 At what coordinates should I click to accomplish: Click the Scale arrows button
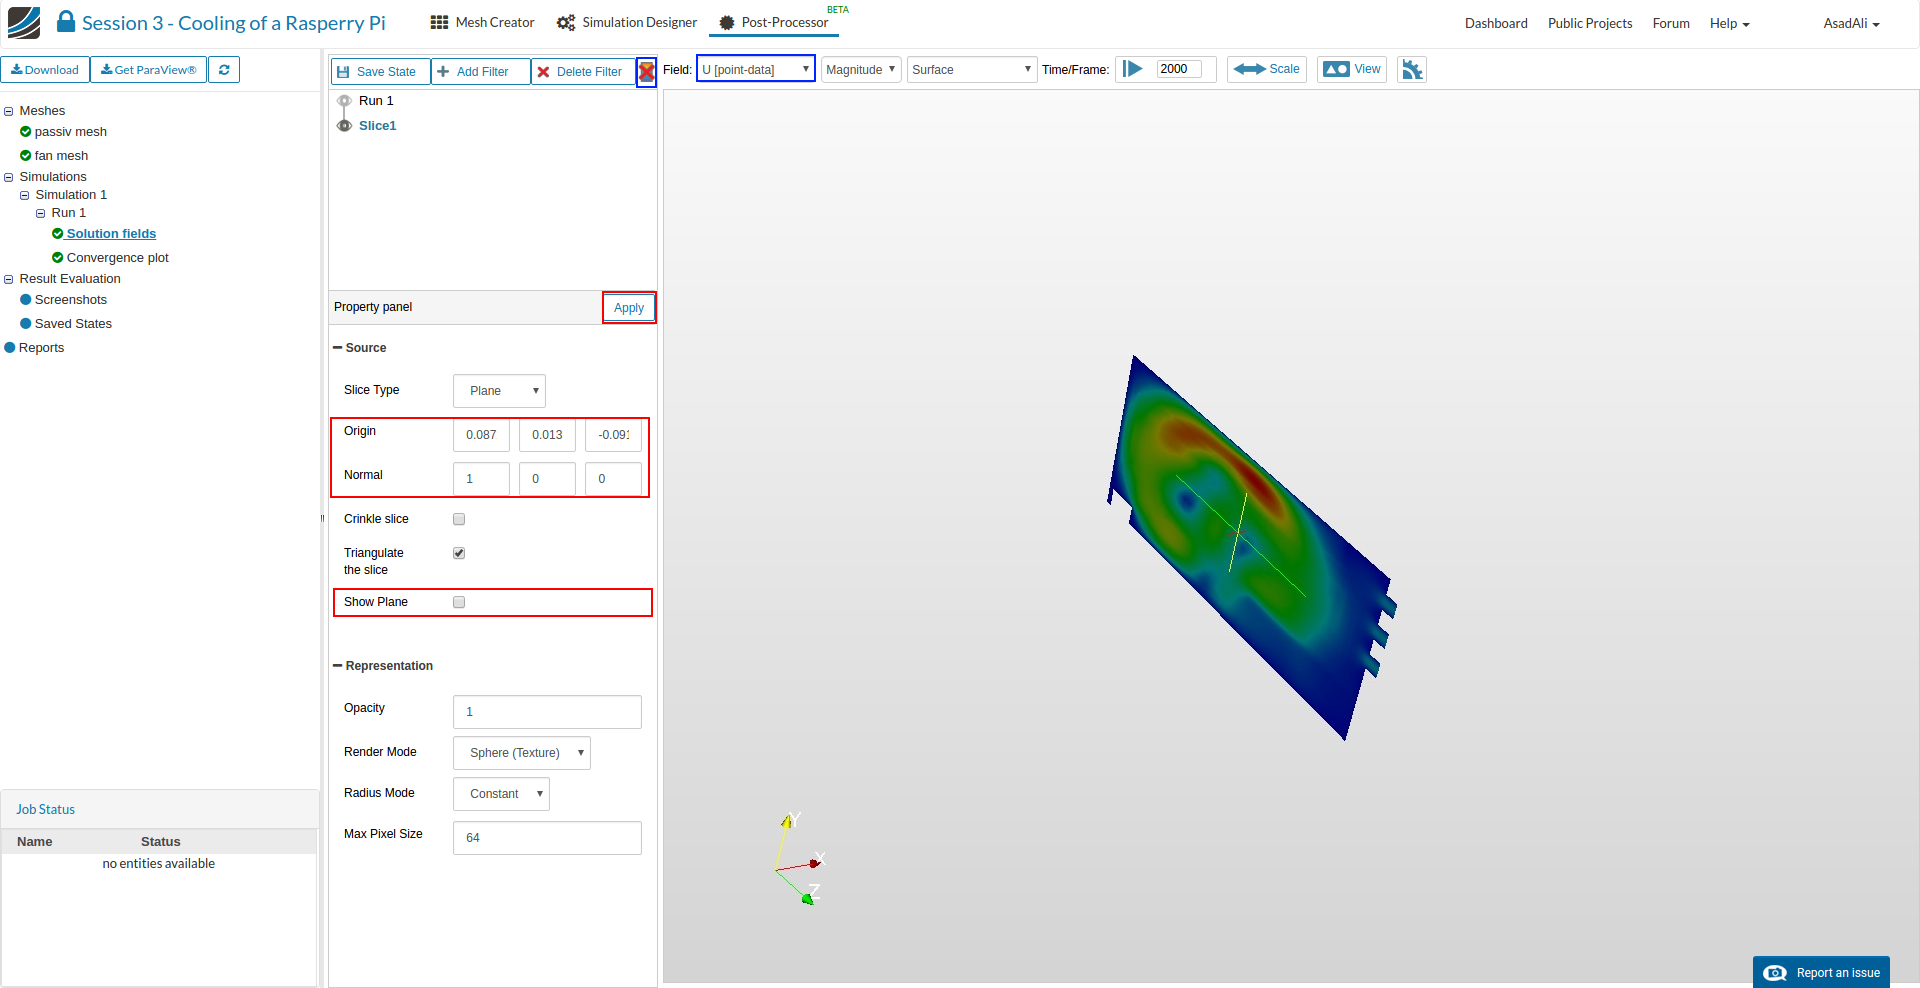point(1266,69)
